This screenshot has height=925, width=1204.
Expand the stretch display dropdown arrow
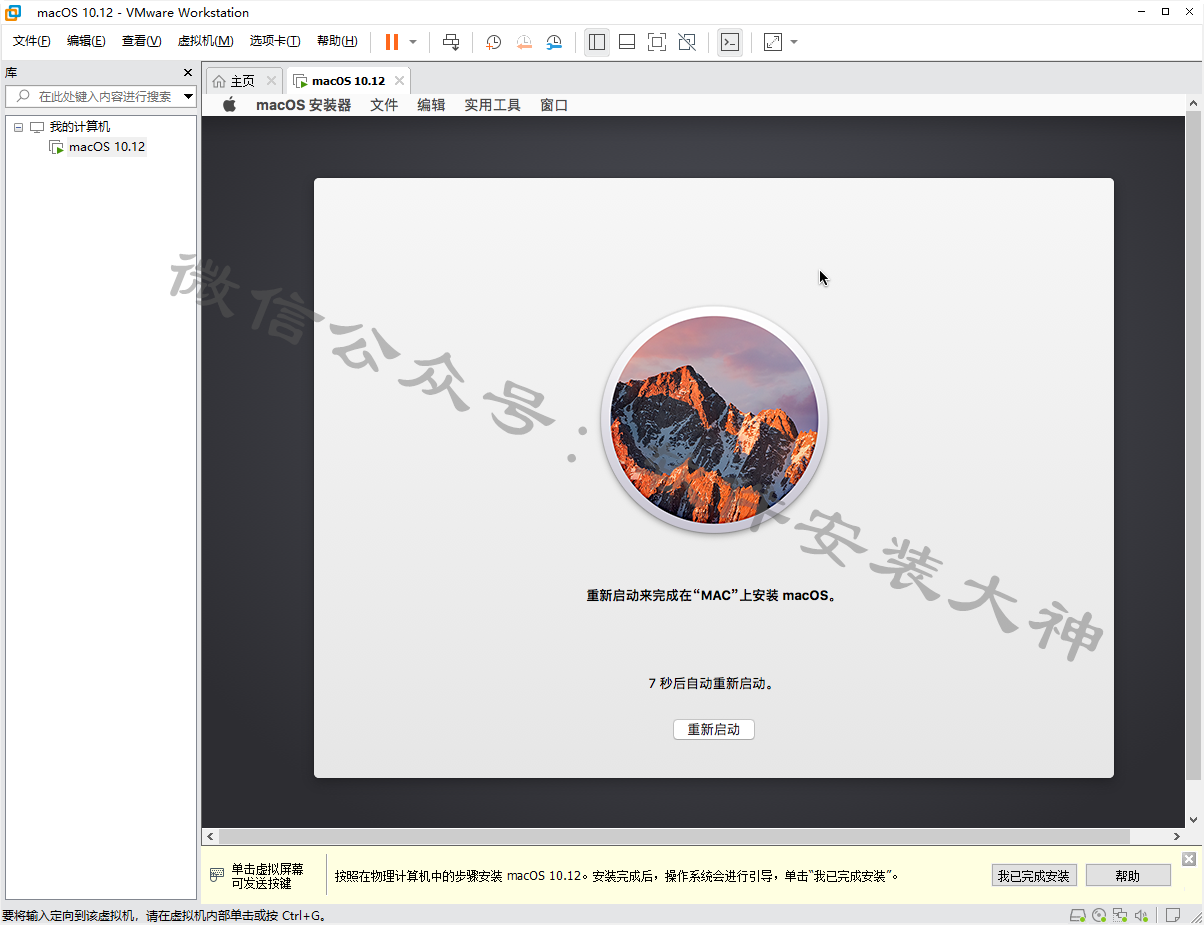tap(794, 42)
